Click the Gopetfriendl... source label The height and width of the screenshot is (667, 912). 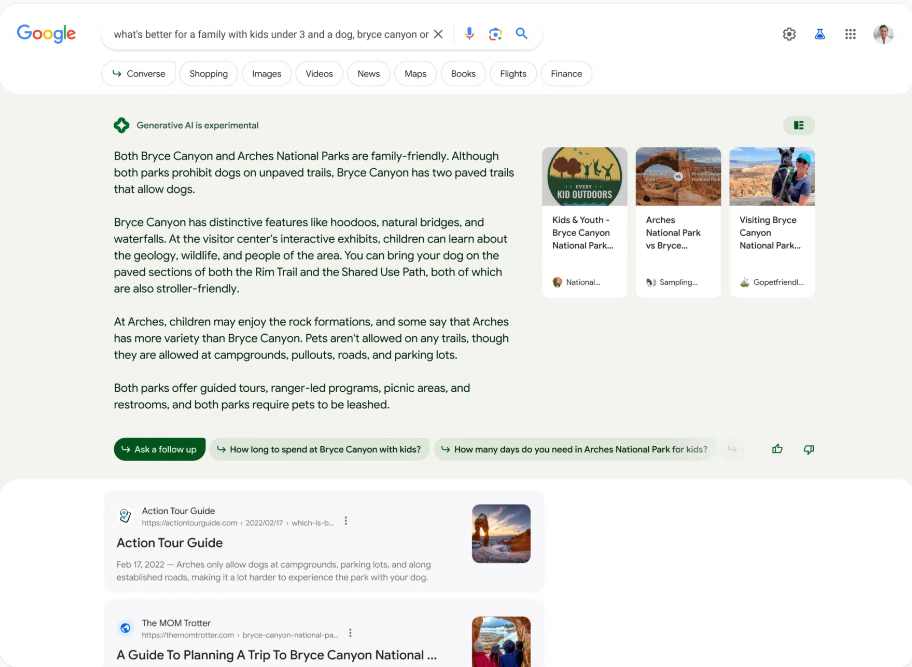(x=778, y=282)
